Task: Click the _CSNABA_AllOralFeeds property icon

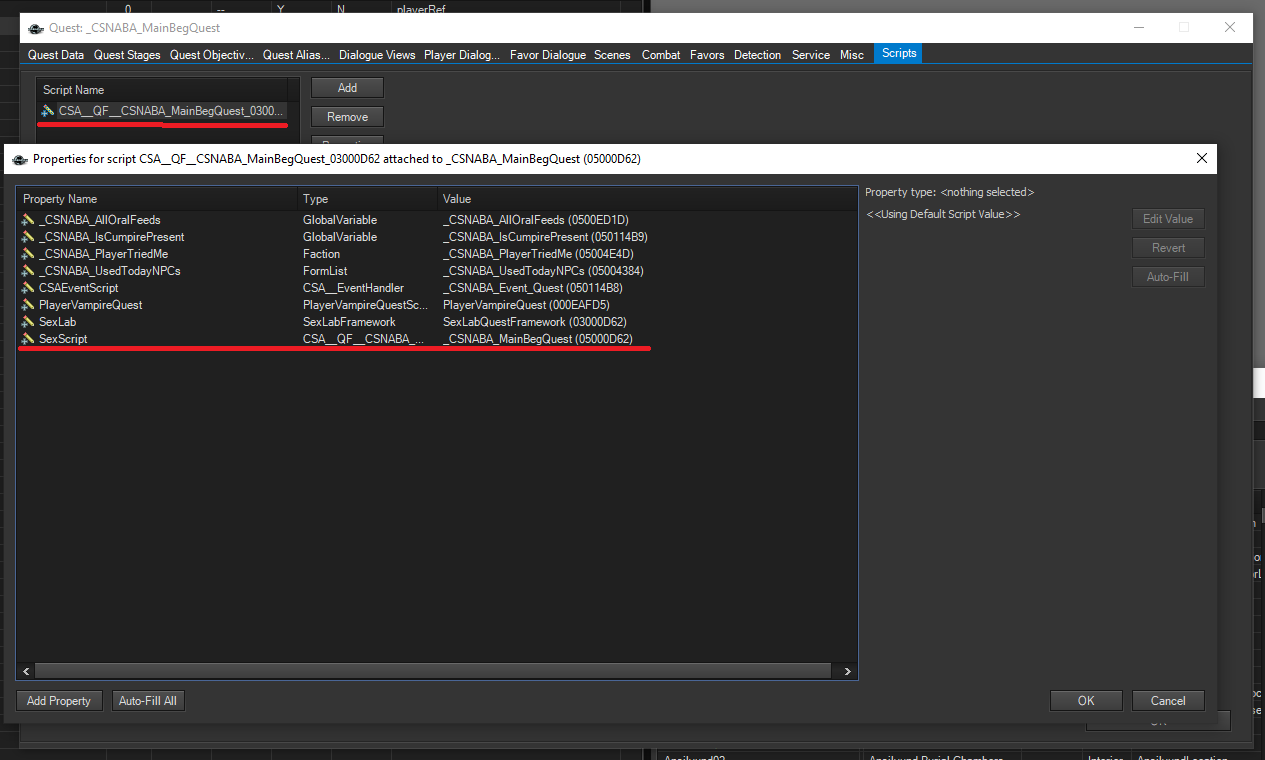Action: 28,220
